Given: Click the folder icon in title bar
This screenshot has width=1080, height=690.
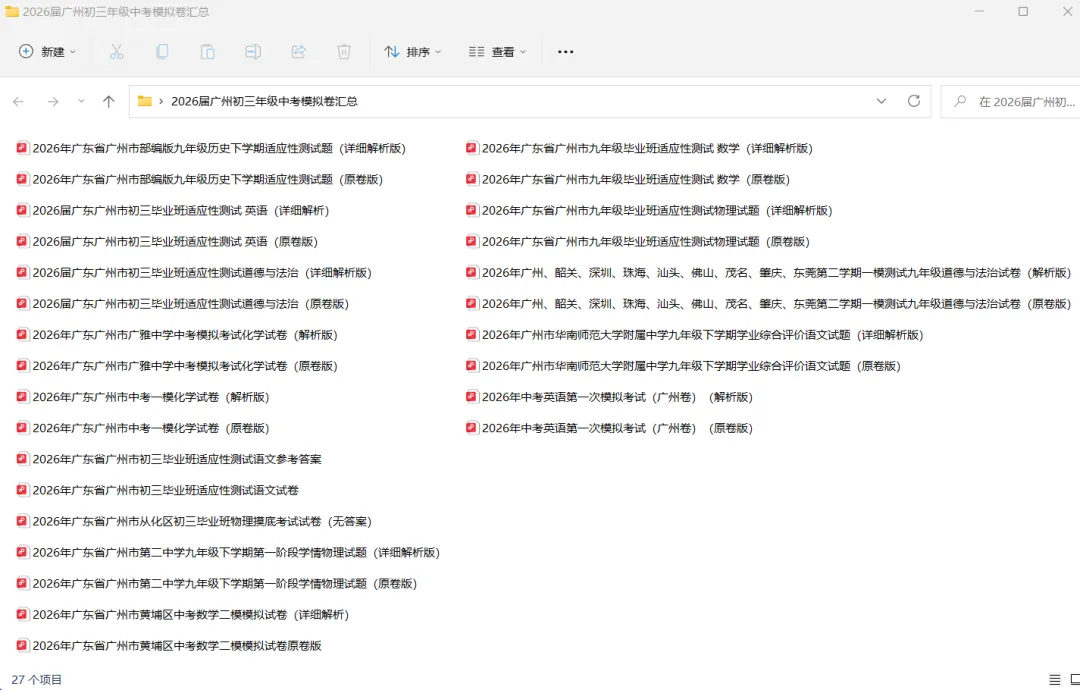Looking at the screenshot, I should coord(12,12).
